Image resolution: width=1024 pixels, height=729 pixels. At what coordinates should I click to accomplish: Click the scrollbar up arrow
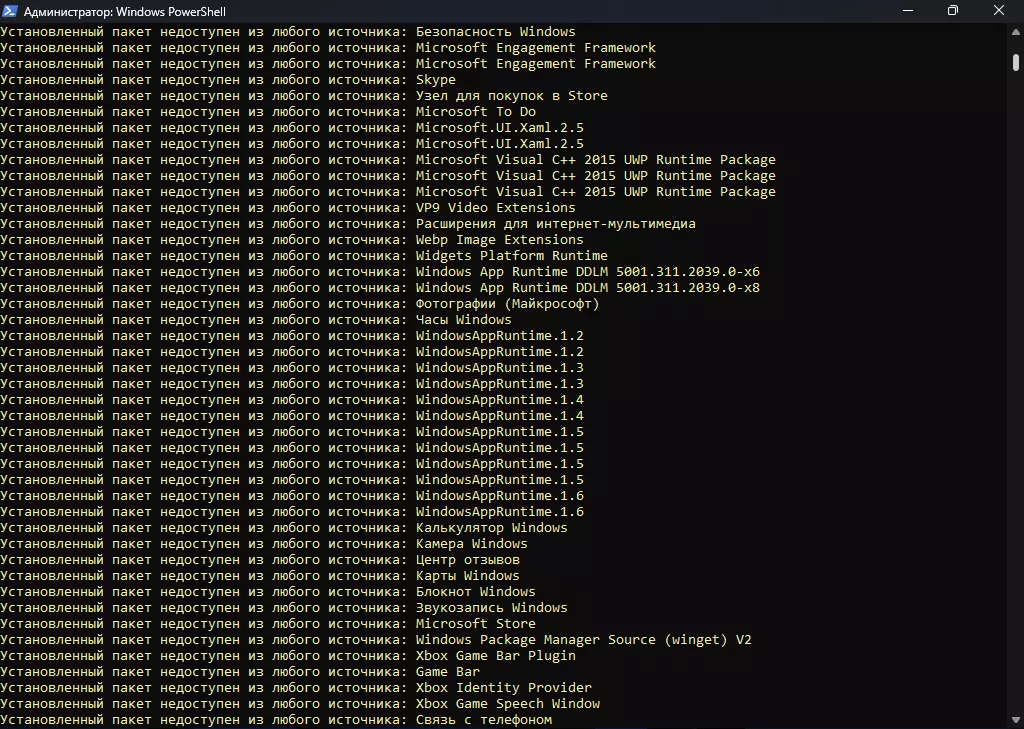(x=1016, y=31)
